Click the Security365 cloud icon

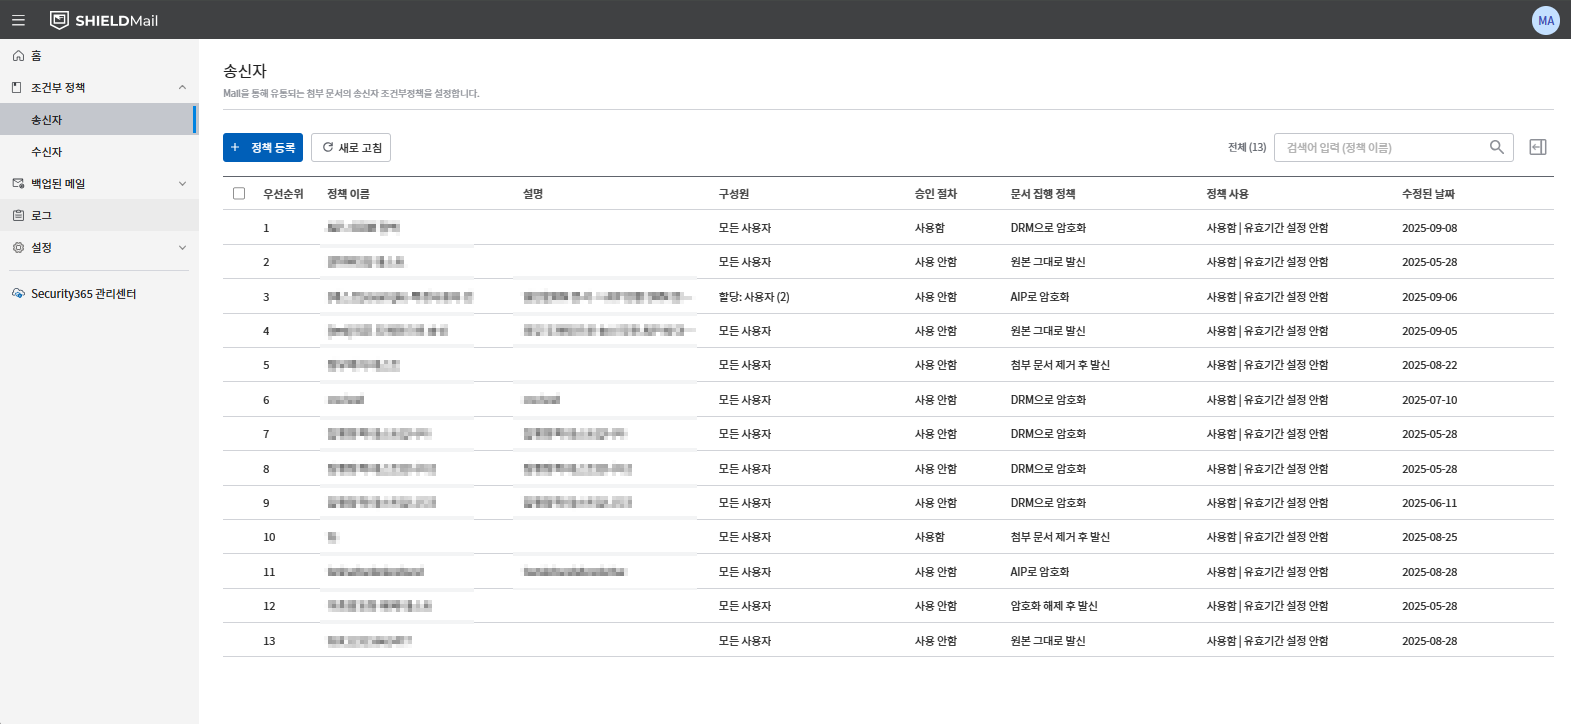(18, 294)
